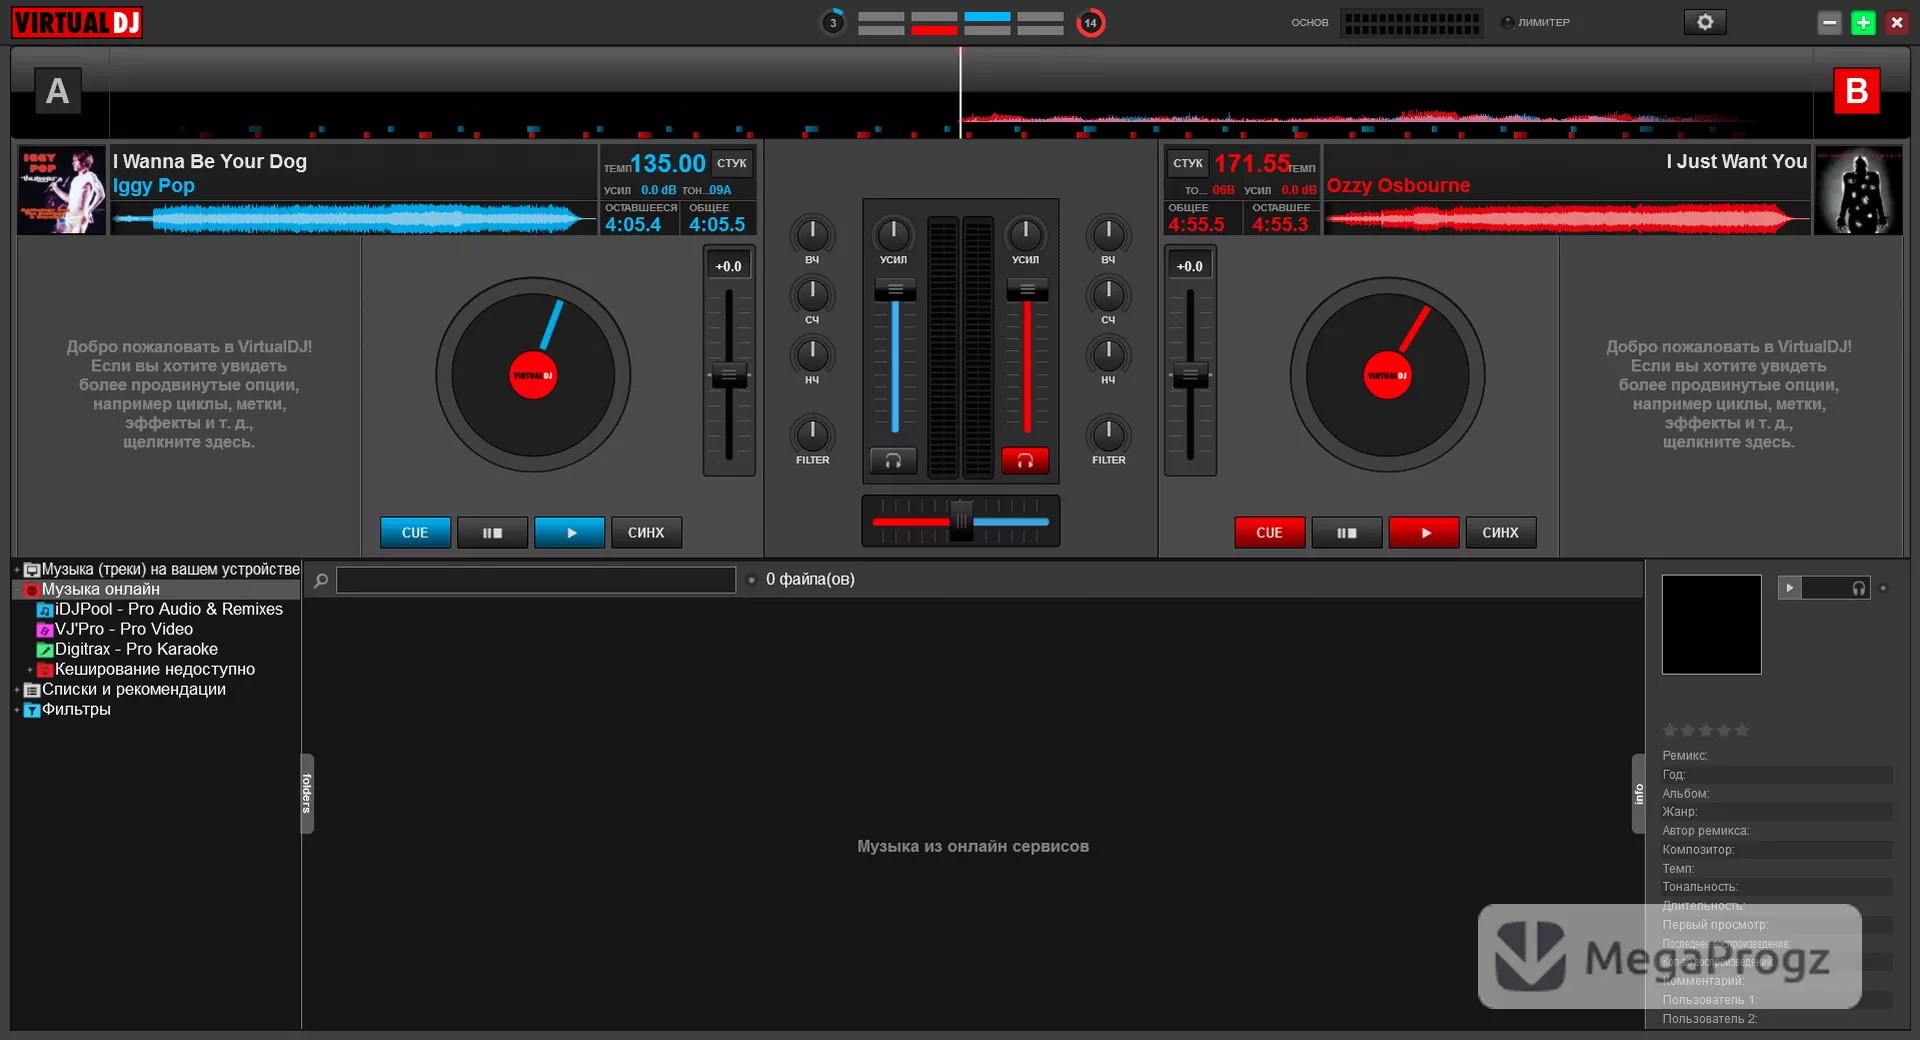Click deck B red track waveform
The width and height of the screenshot is (1920, 1040).
(1567, 218)
